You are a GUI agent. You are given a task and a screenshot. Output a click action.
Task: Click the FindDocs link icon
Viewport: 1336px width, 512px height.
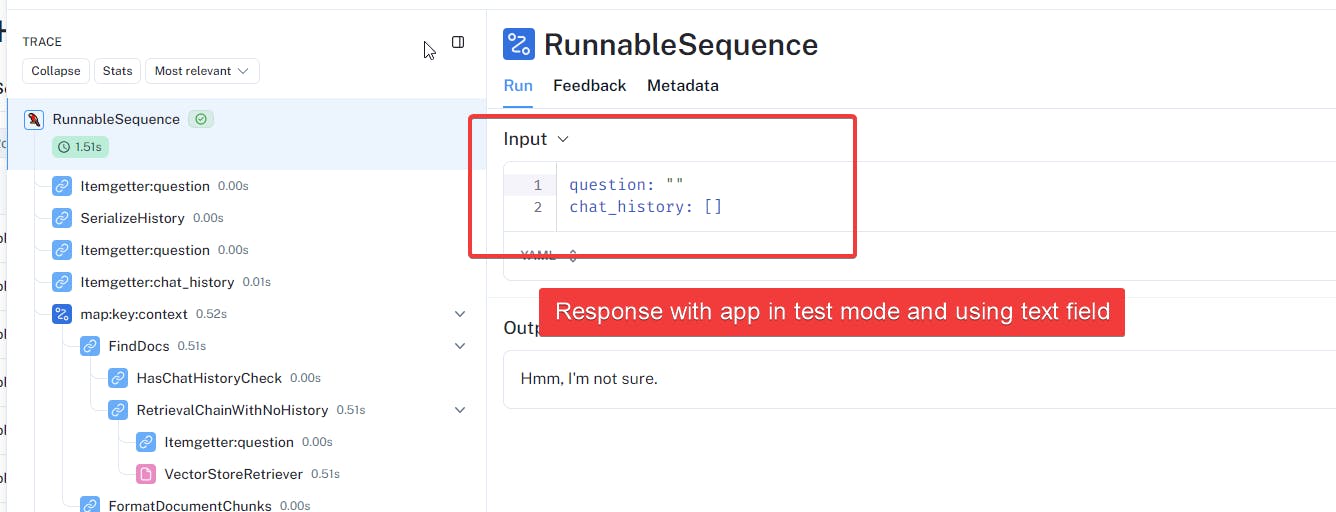point(90,346)
